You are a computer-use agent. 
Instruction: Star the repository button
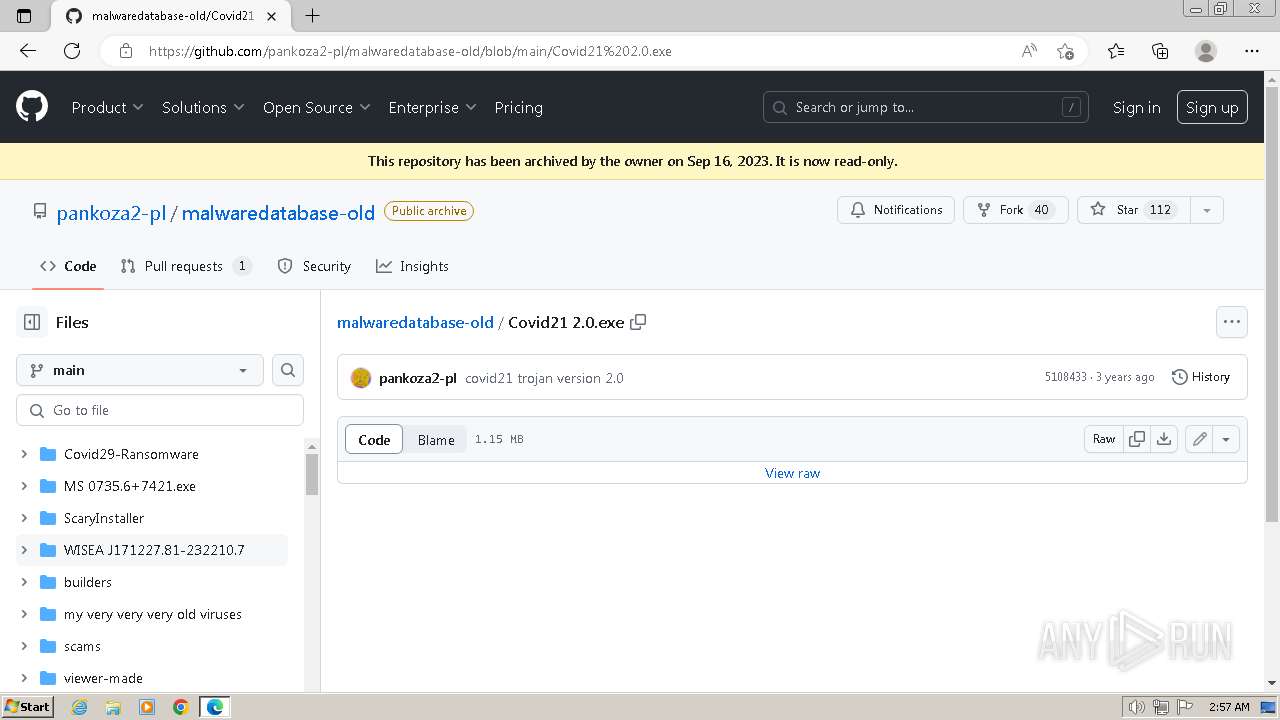(x=1134, y=210)
